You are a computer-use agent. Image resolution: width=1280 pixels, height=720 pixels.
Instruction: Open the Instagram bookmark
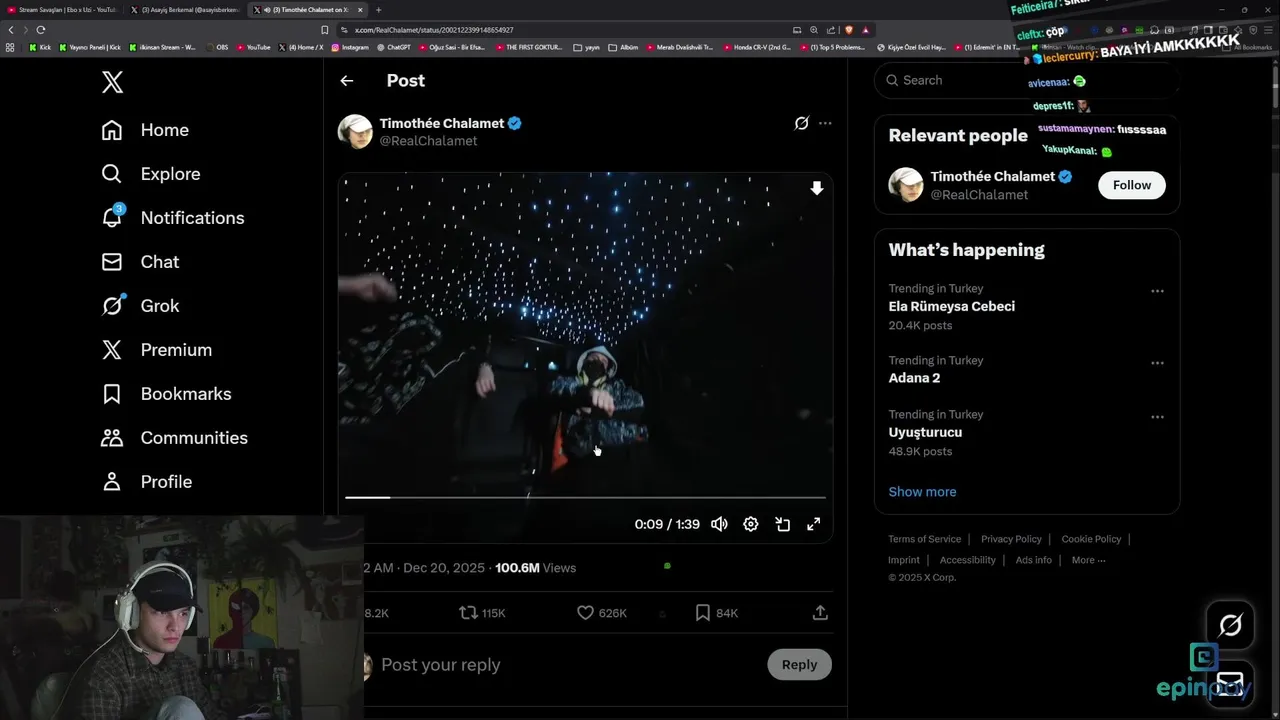coord(350,47)
